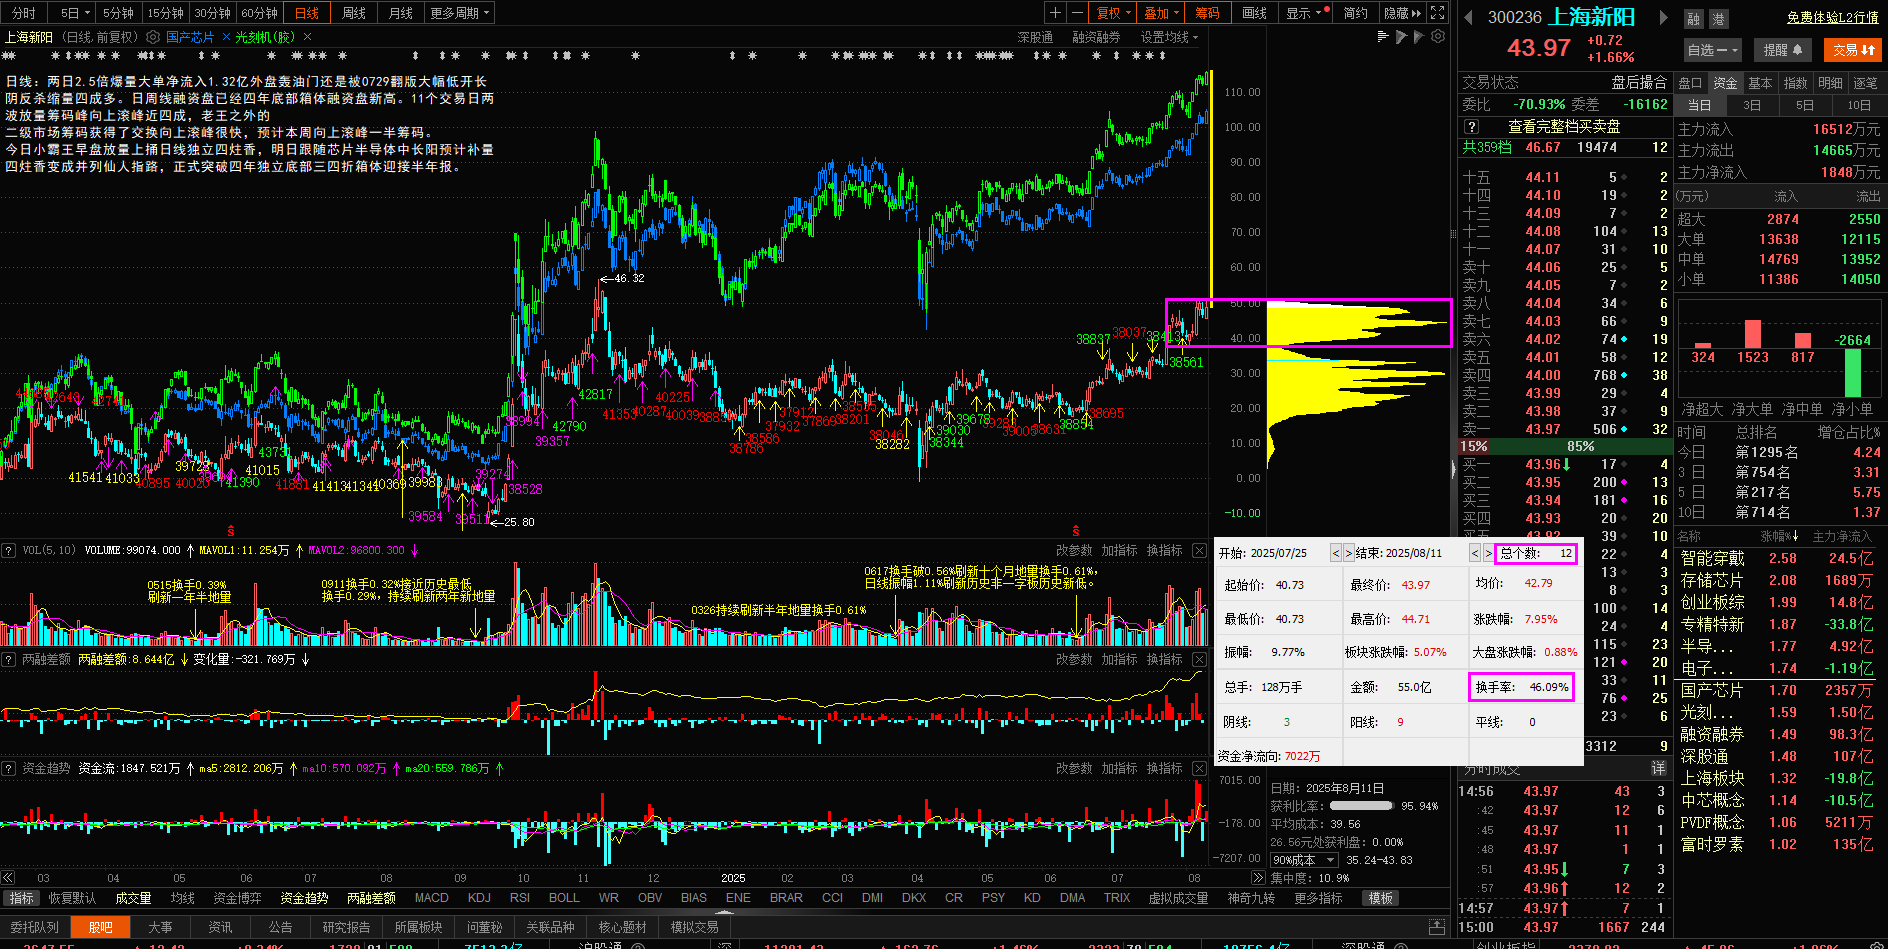Switch chart to 60分钟 period
1888x949 pixels.
coord(259,13)
